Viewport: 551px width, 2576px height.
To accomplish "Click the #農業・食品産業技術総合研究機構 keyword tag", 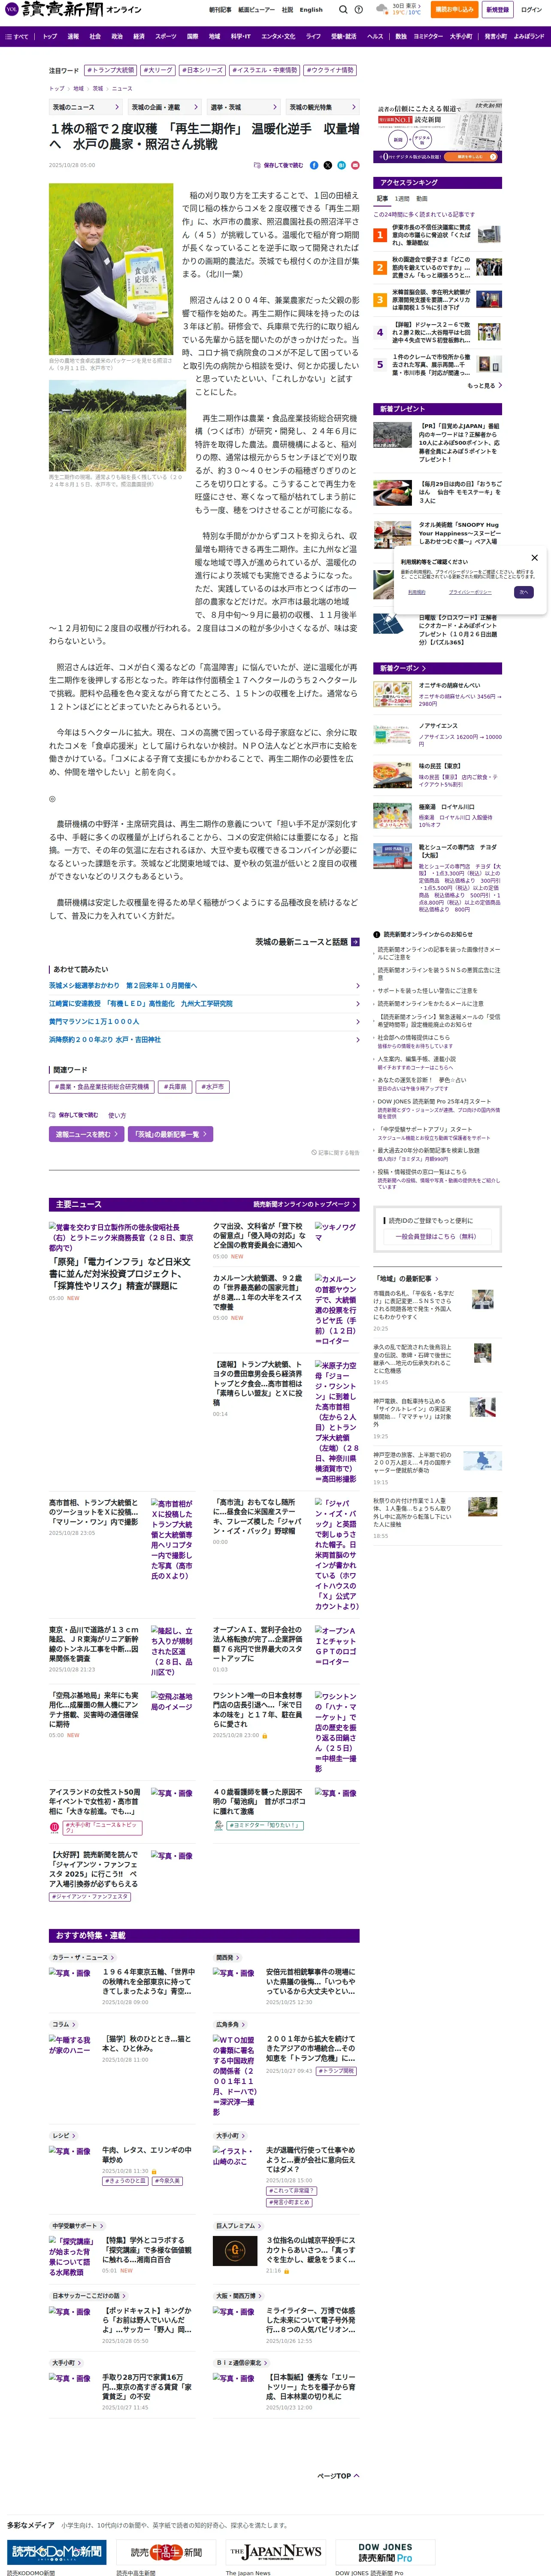I will click(102, 1086).
